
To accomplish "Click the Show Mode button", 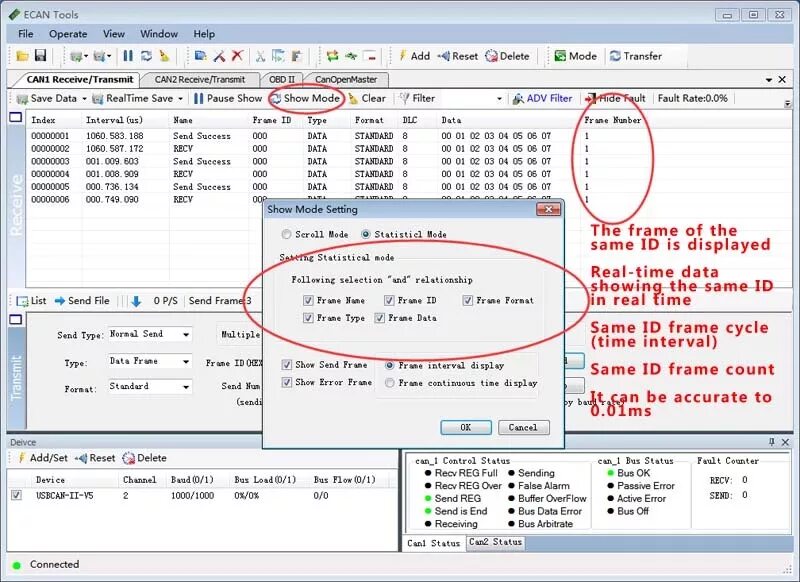I will pos(306,98).
